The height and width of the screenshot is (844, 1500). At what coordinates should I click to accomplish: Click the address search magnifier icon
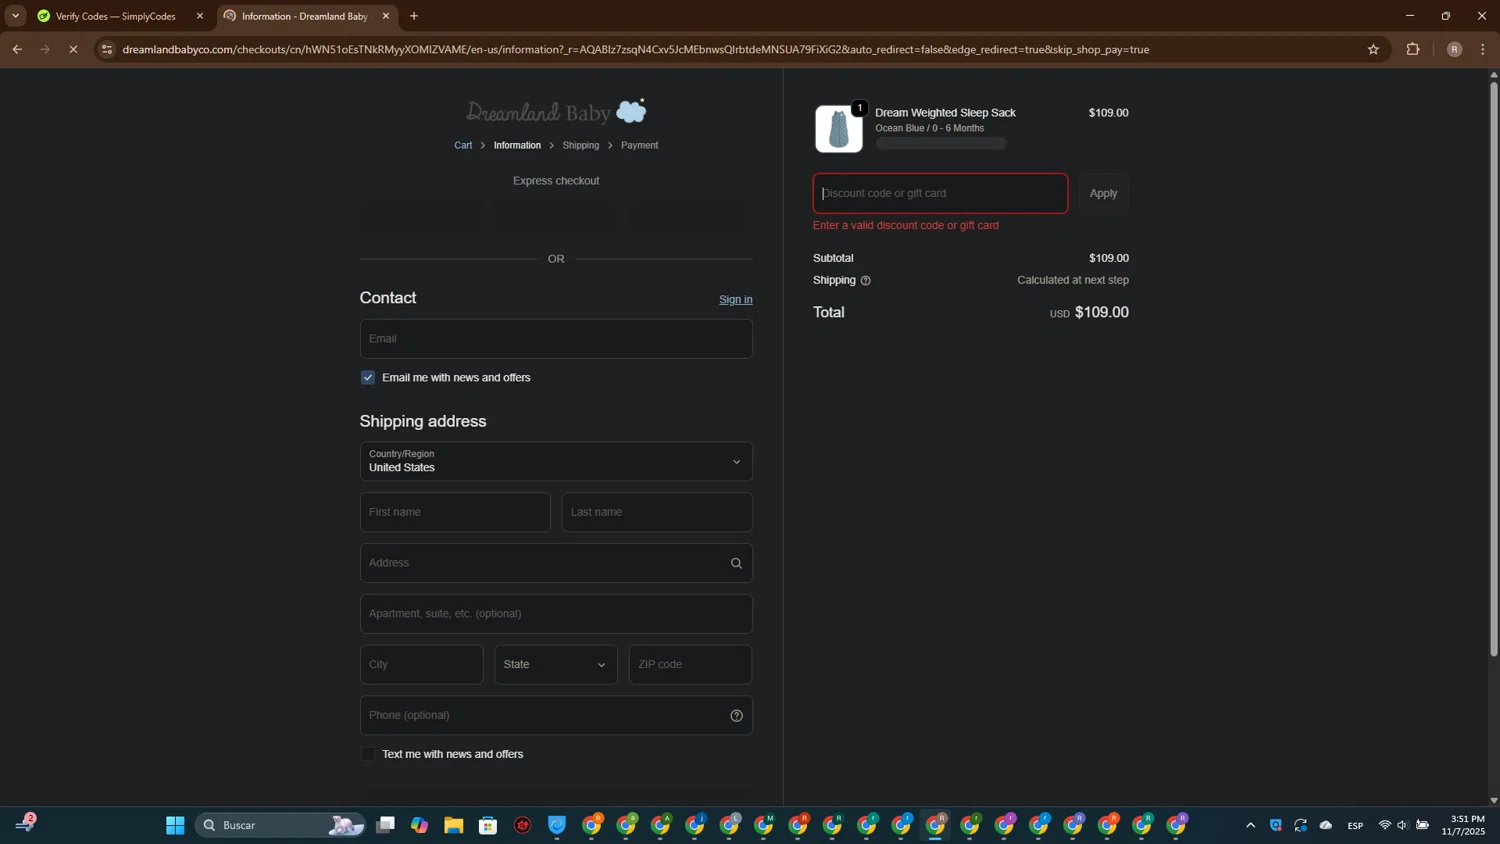(736, 563)
